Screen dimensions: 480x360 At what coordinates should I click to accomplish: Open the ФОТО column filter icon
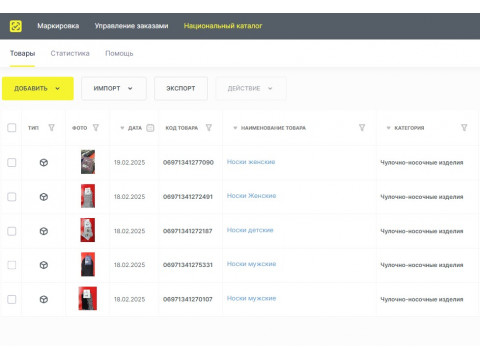[96, 128]
